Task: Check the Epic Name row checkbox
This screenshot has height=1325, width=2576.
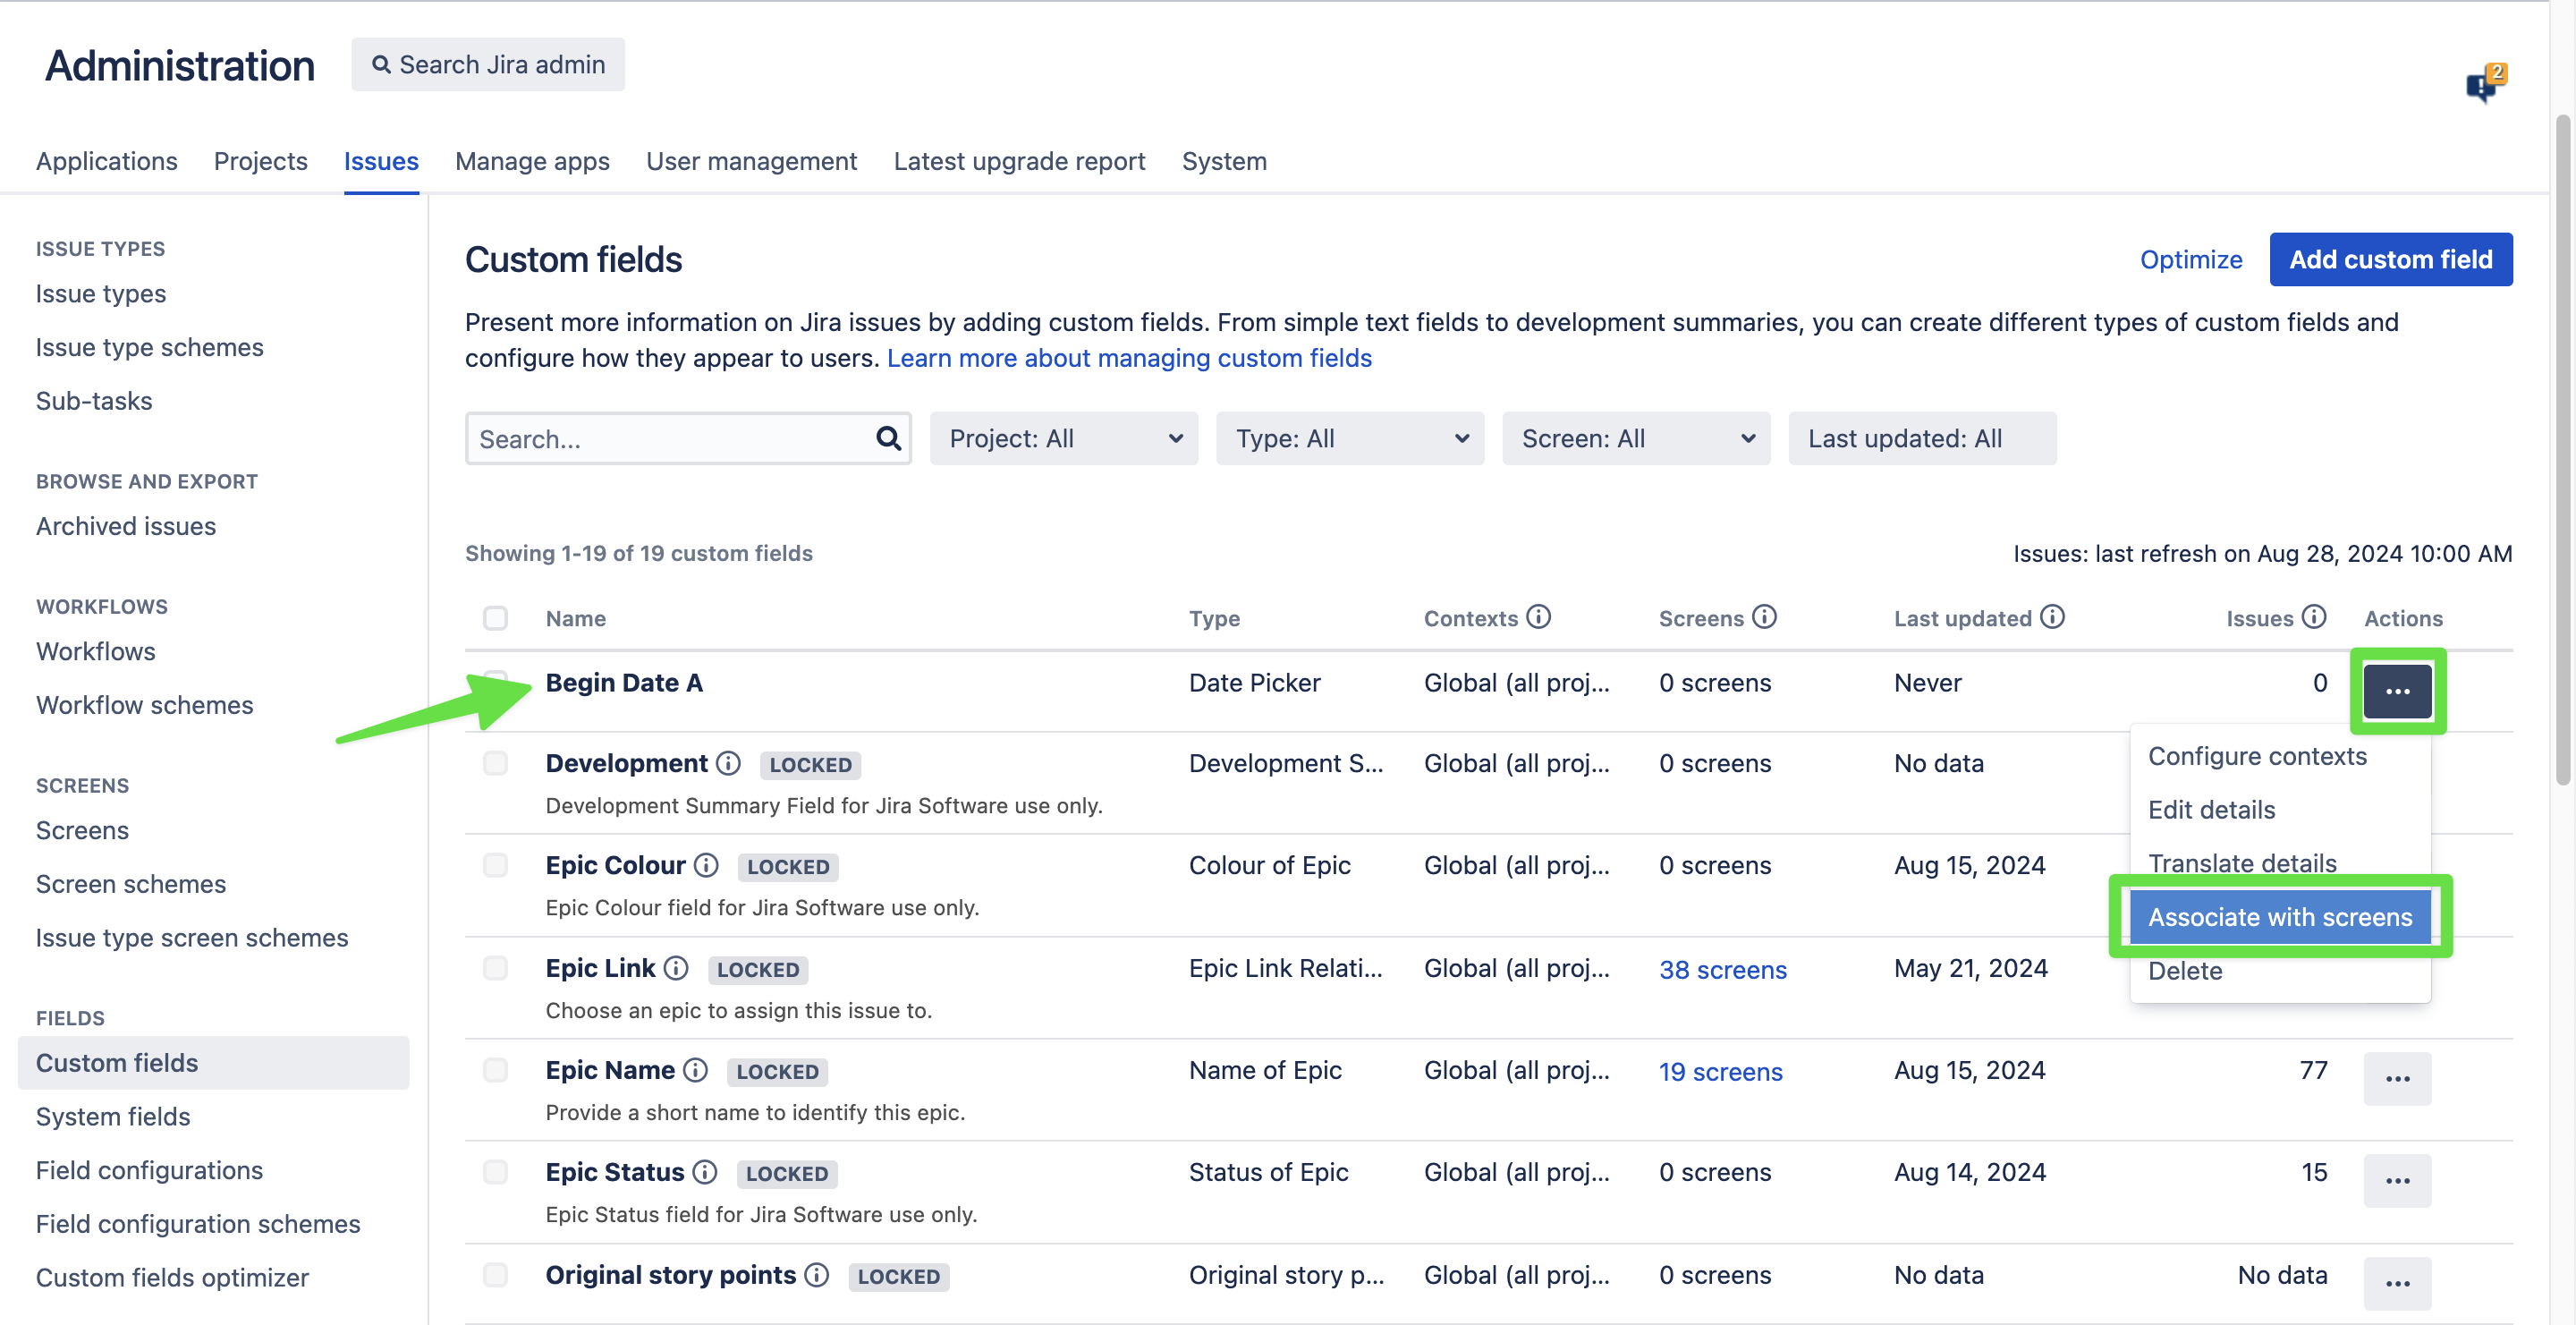Action: 495,1070
